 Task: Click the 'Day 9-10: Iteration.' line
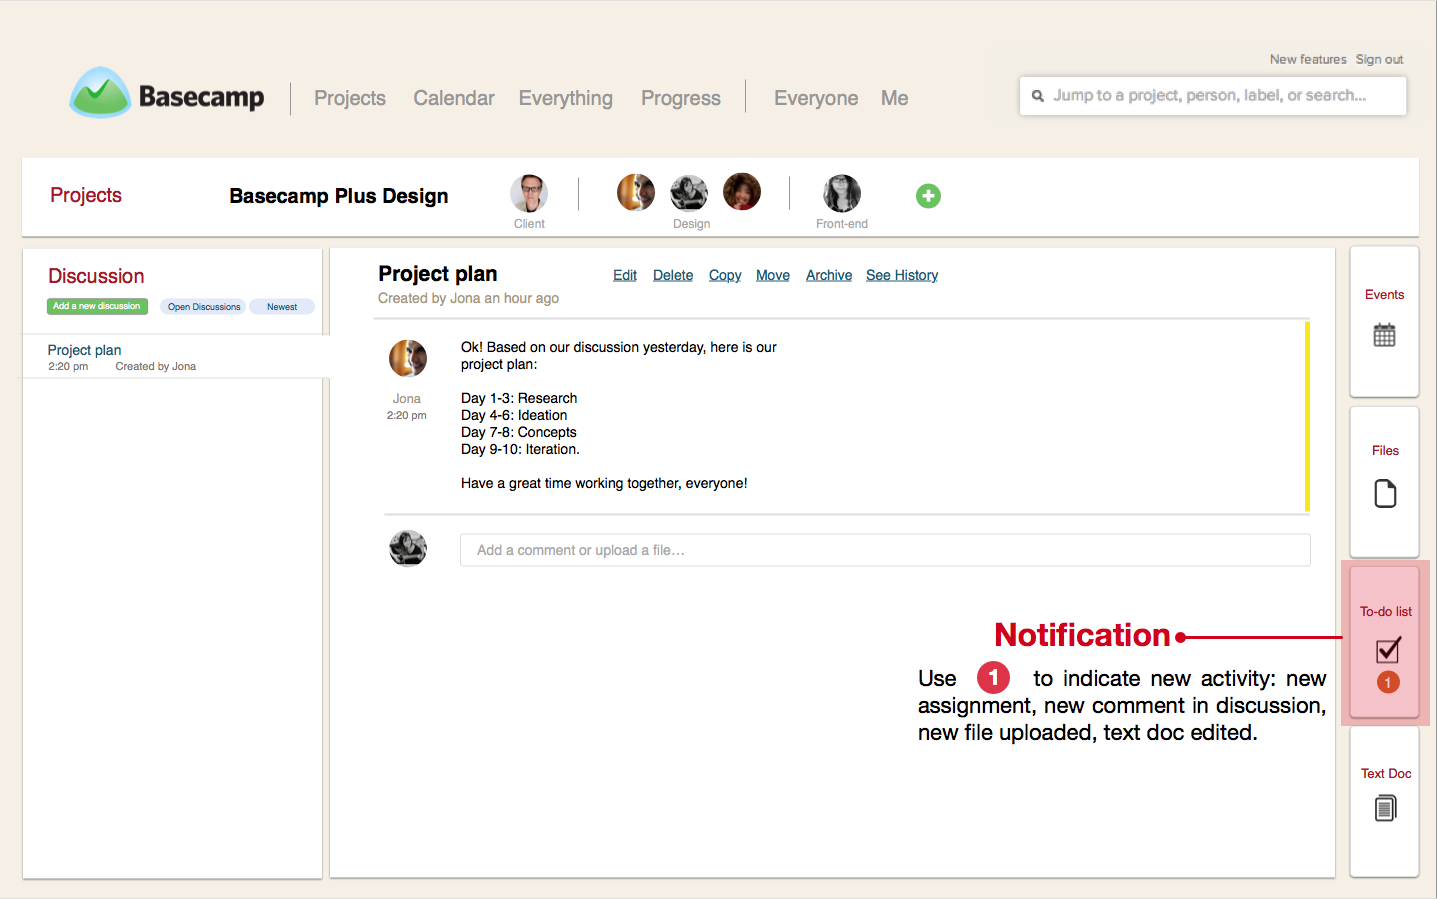520,449
